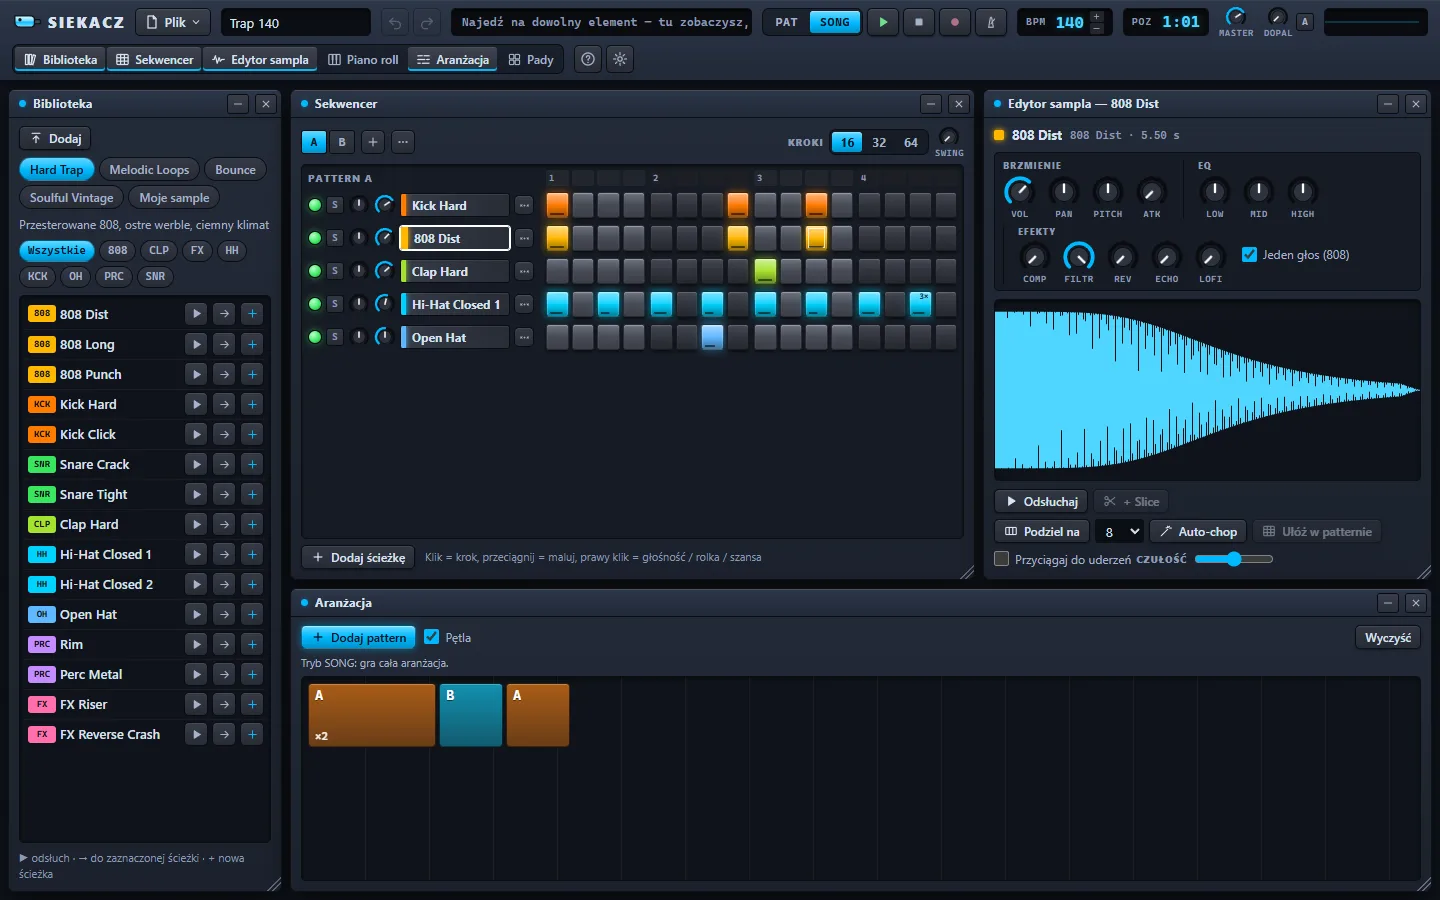This screenshot has height=900, width=1440.
Task: Adjust the CZUŁOŚĆ sensitivity slider
Action: click(x=1234, y=559)
